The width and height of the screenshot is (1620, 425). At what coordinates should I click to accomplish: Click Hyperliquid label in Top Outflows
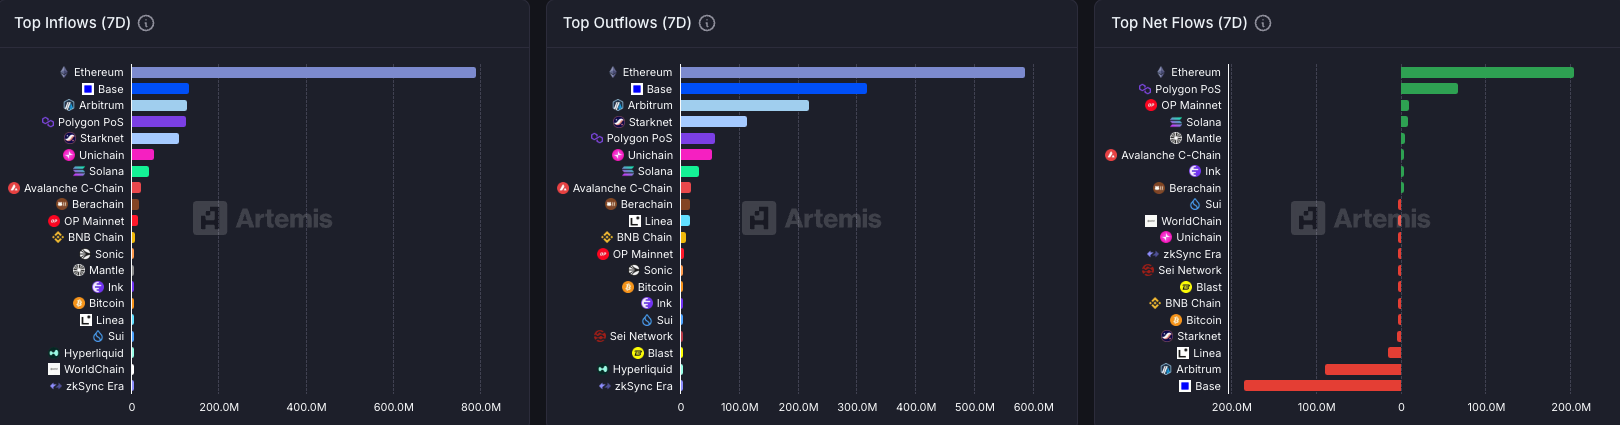point(643,369)
